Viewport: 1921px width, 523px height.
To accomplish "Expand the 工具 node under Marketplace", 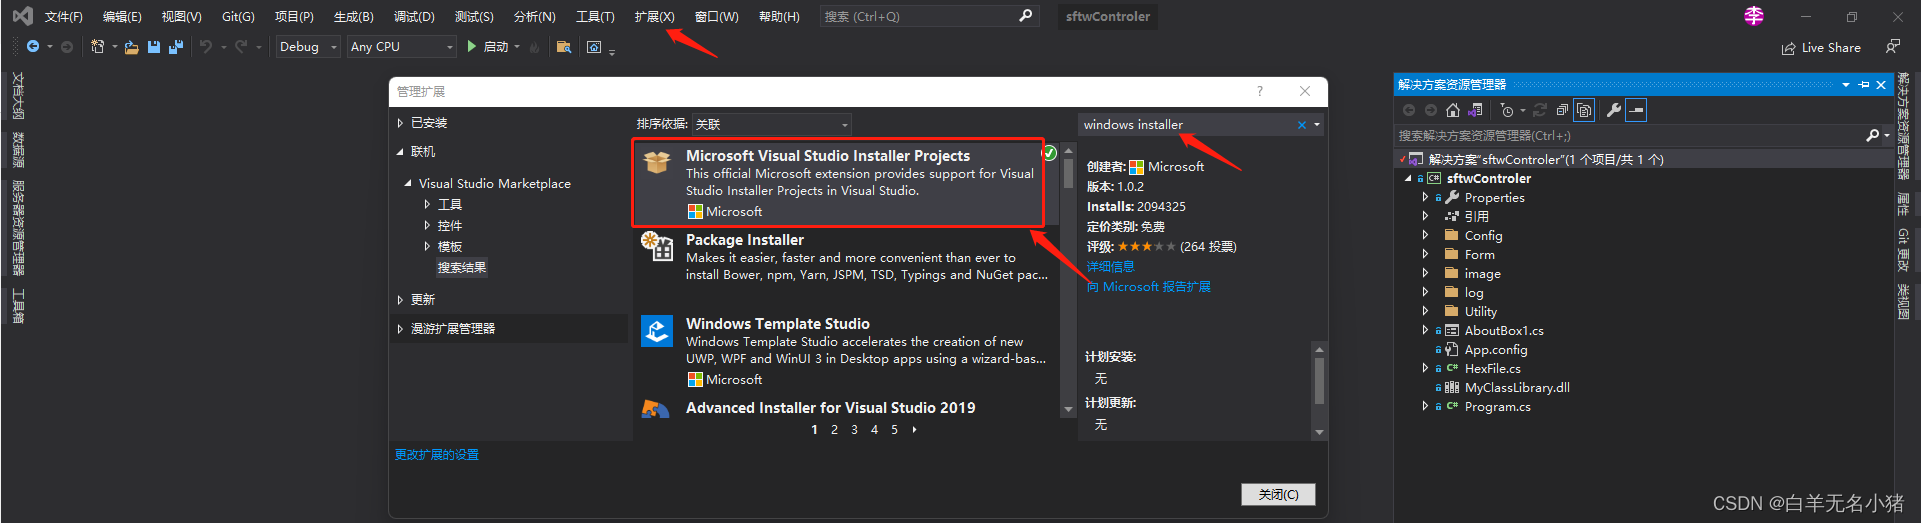I will tap(427, 204).
